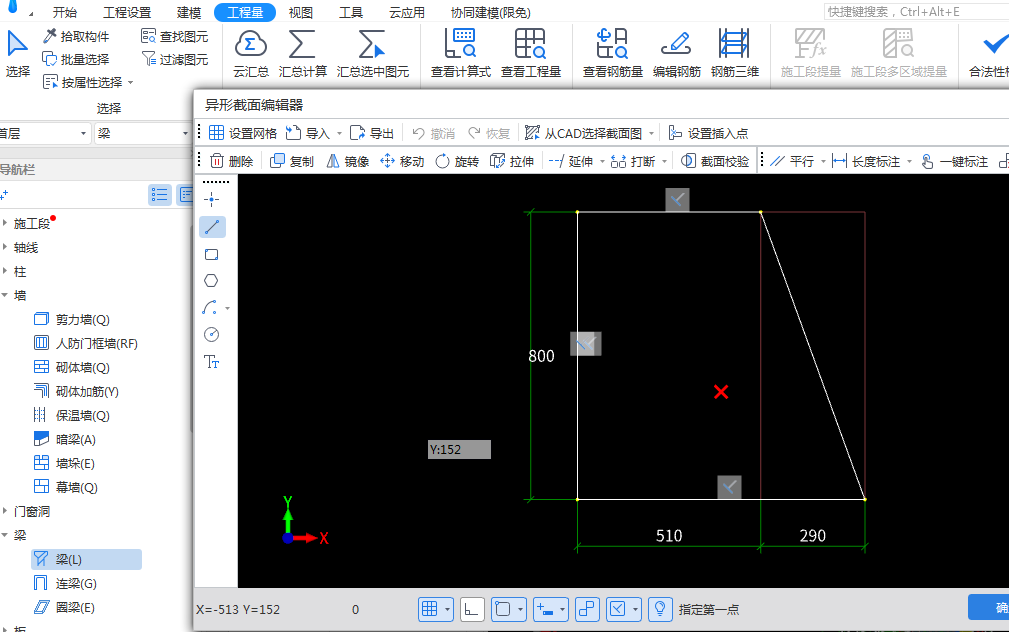Toggle the overlapping squares status button
1009x632 pixels.
pos(588,609)
